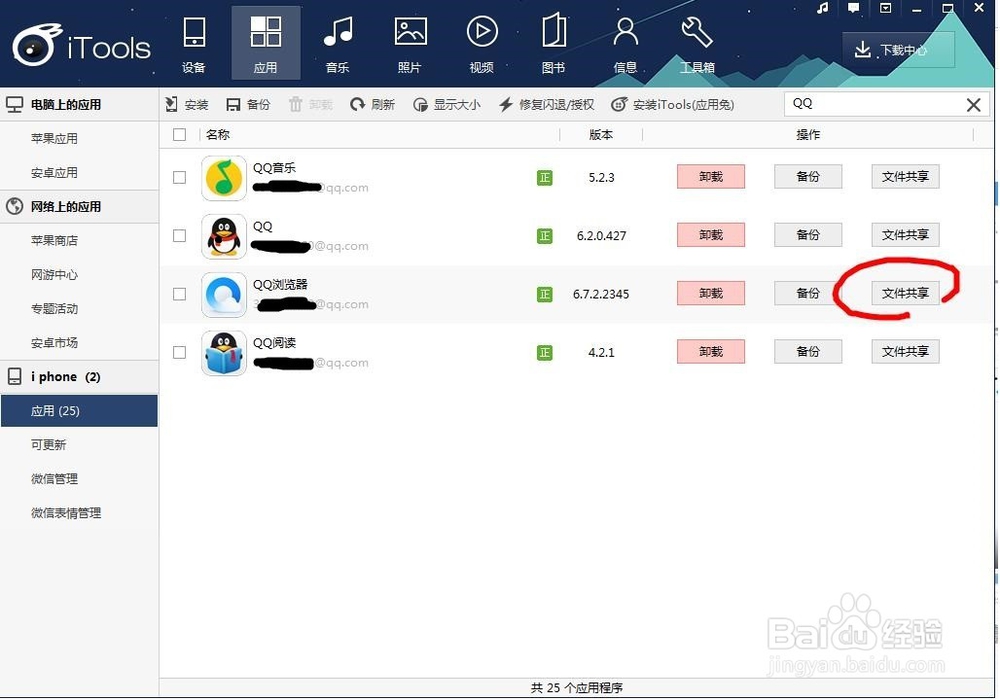The image size is (1000, 700).
Task: Click the green 正 badge on QQ音乐 row
Action: click(545, 178)
